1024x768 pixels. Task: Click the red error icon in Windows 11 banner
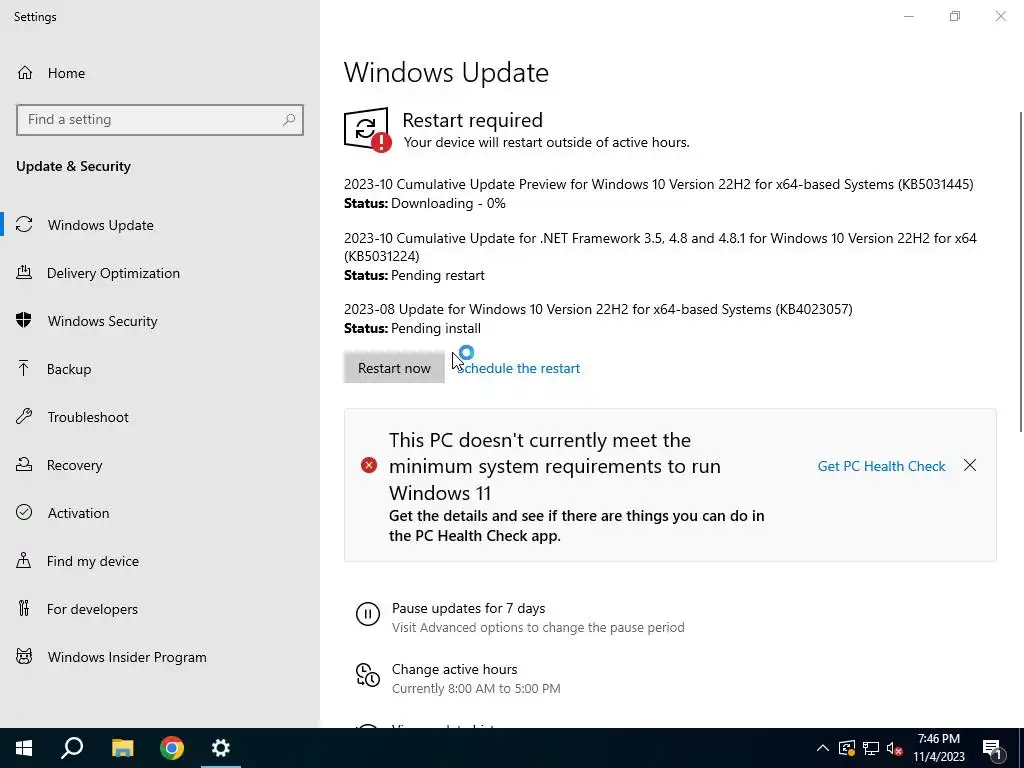point(369,465)
